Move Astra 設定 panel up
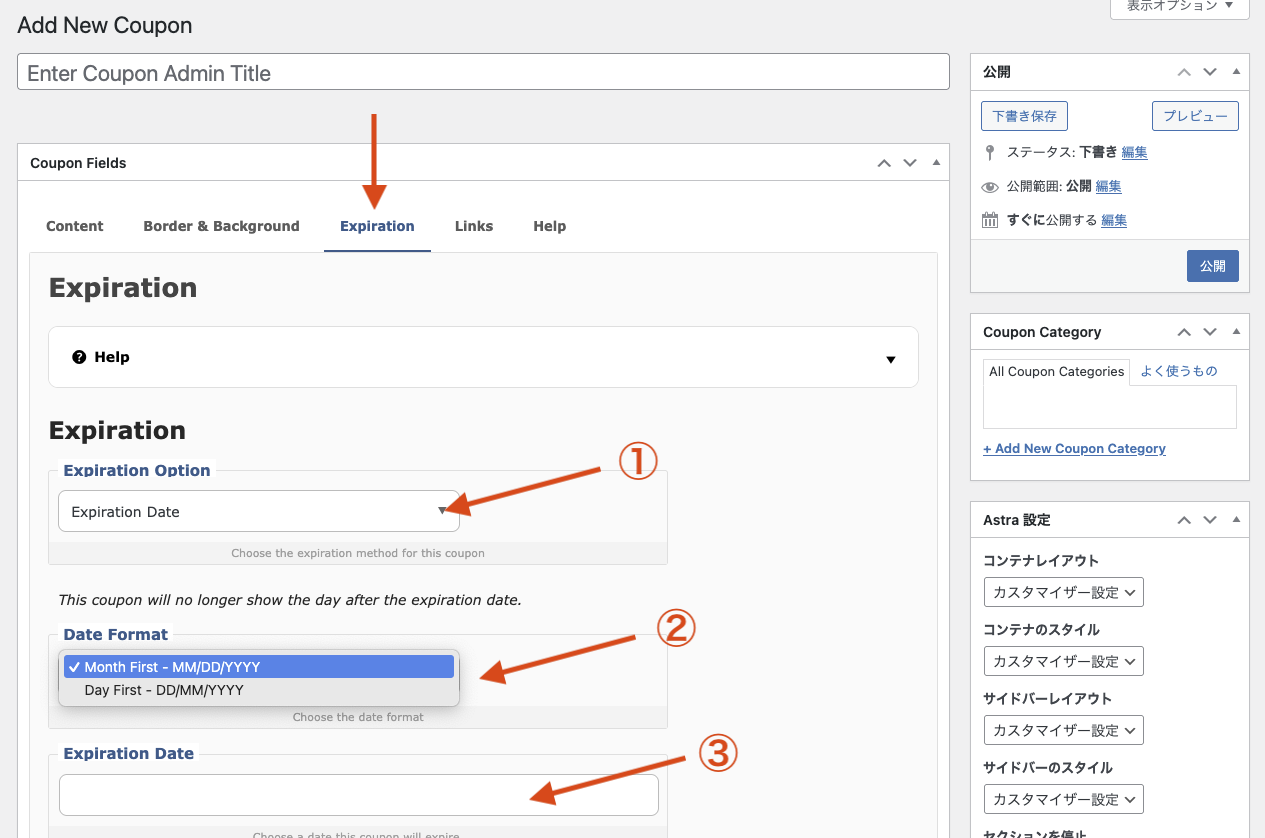 (1184, 520)
